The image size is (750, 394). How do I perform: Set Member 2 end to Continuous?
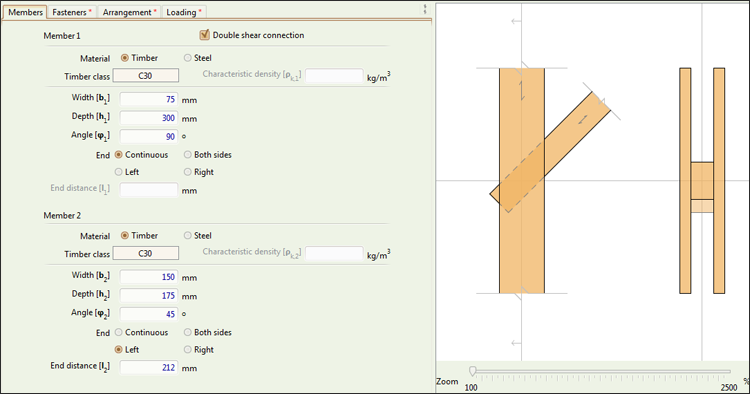coord(119,332)
